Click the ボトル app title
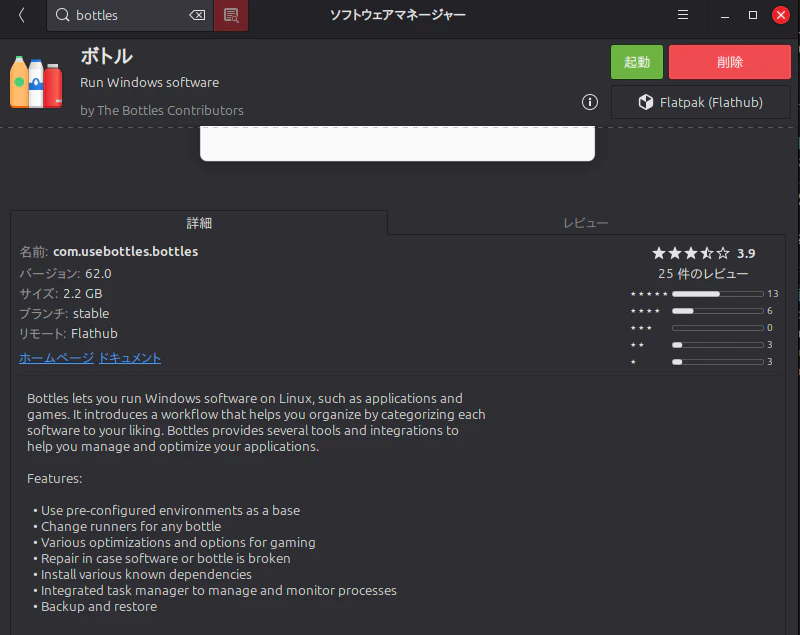Image resolution: width=800 pixels, height=635 pixels. 107,56
